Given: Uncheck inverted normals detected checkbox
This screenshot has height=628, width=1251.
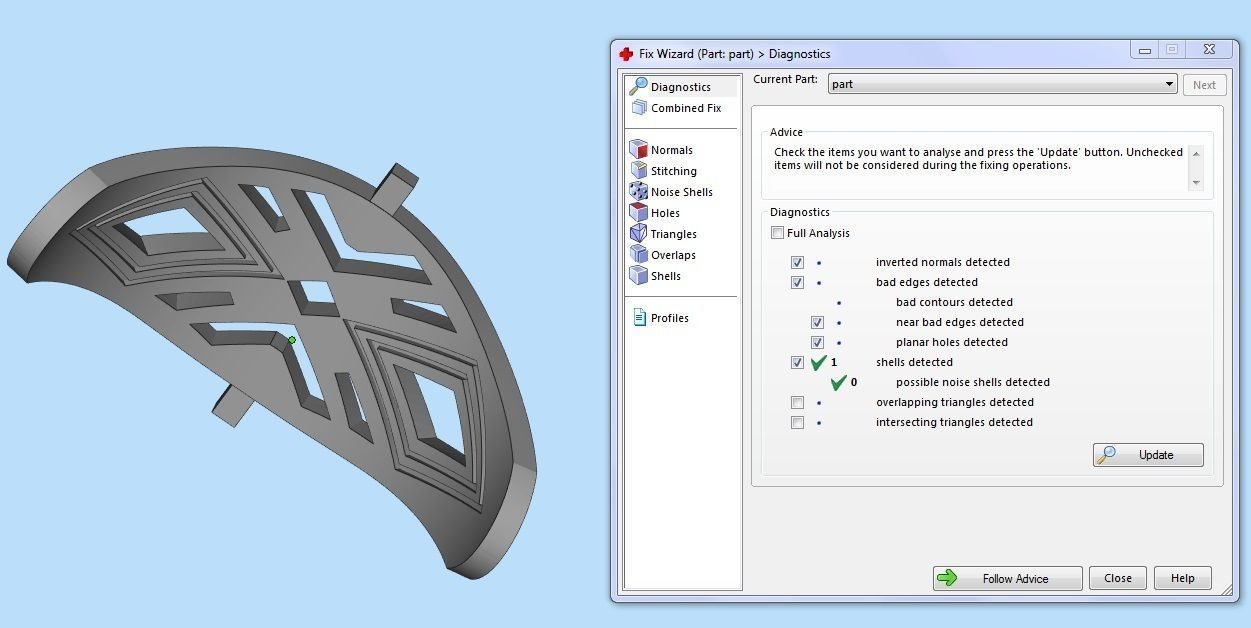Looking at the screenshot, I should click(x=797, y=262).
